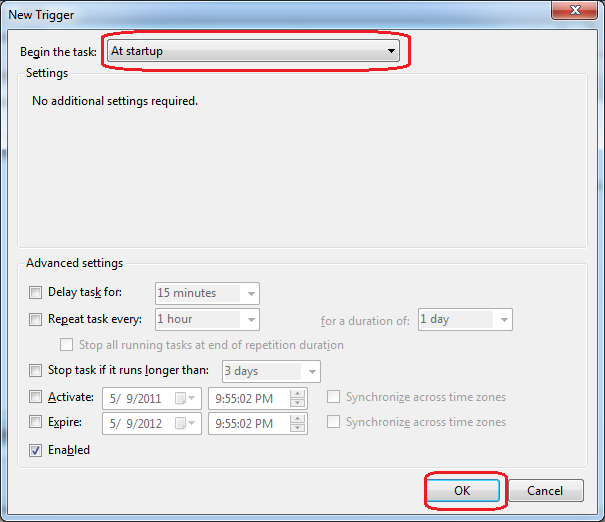
Task: Enable the 'Delay task for' checkbox
Action: pyautogui.click(x=35, y=292)
